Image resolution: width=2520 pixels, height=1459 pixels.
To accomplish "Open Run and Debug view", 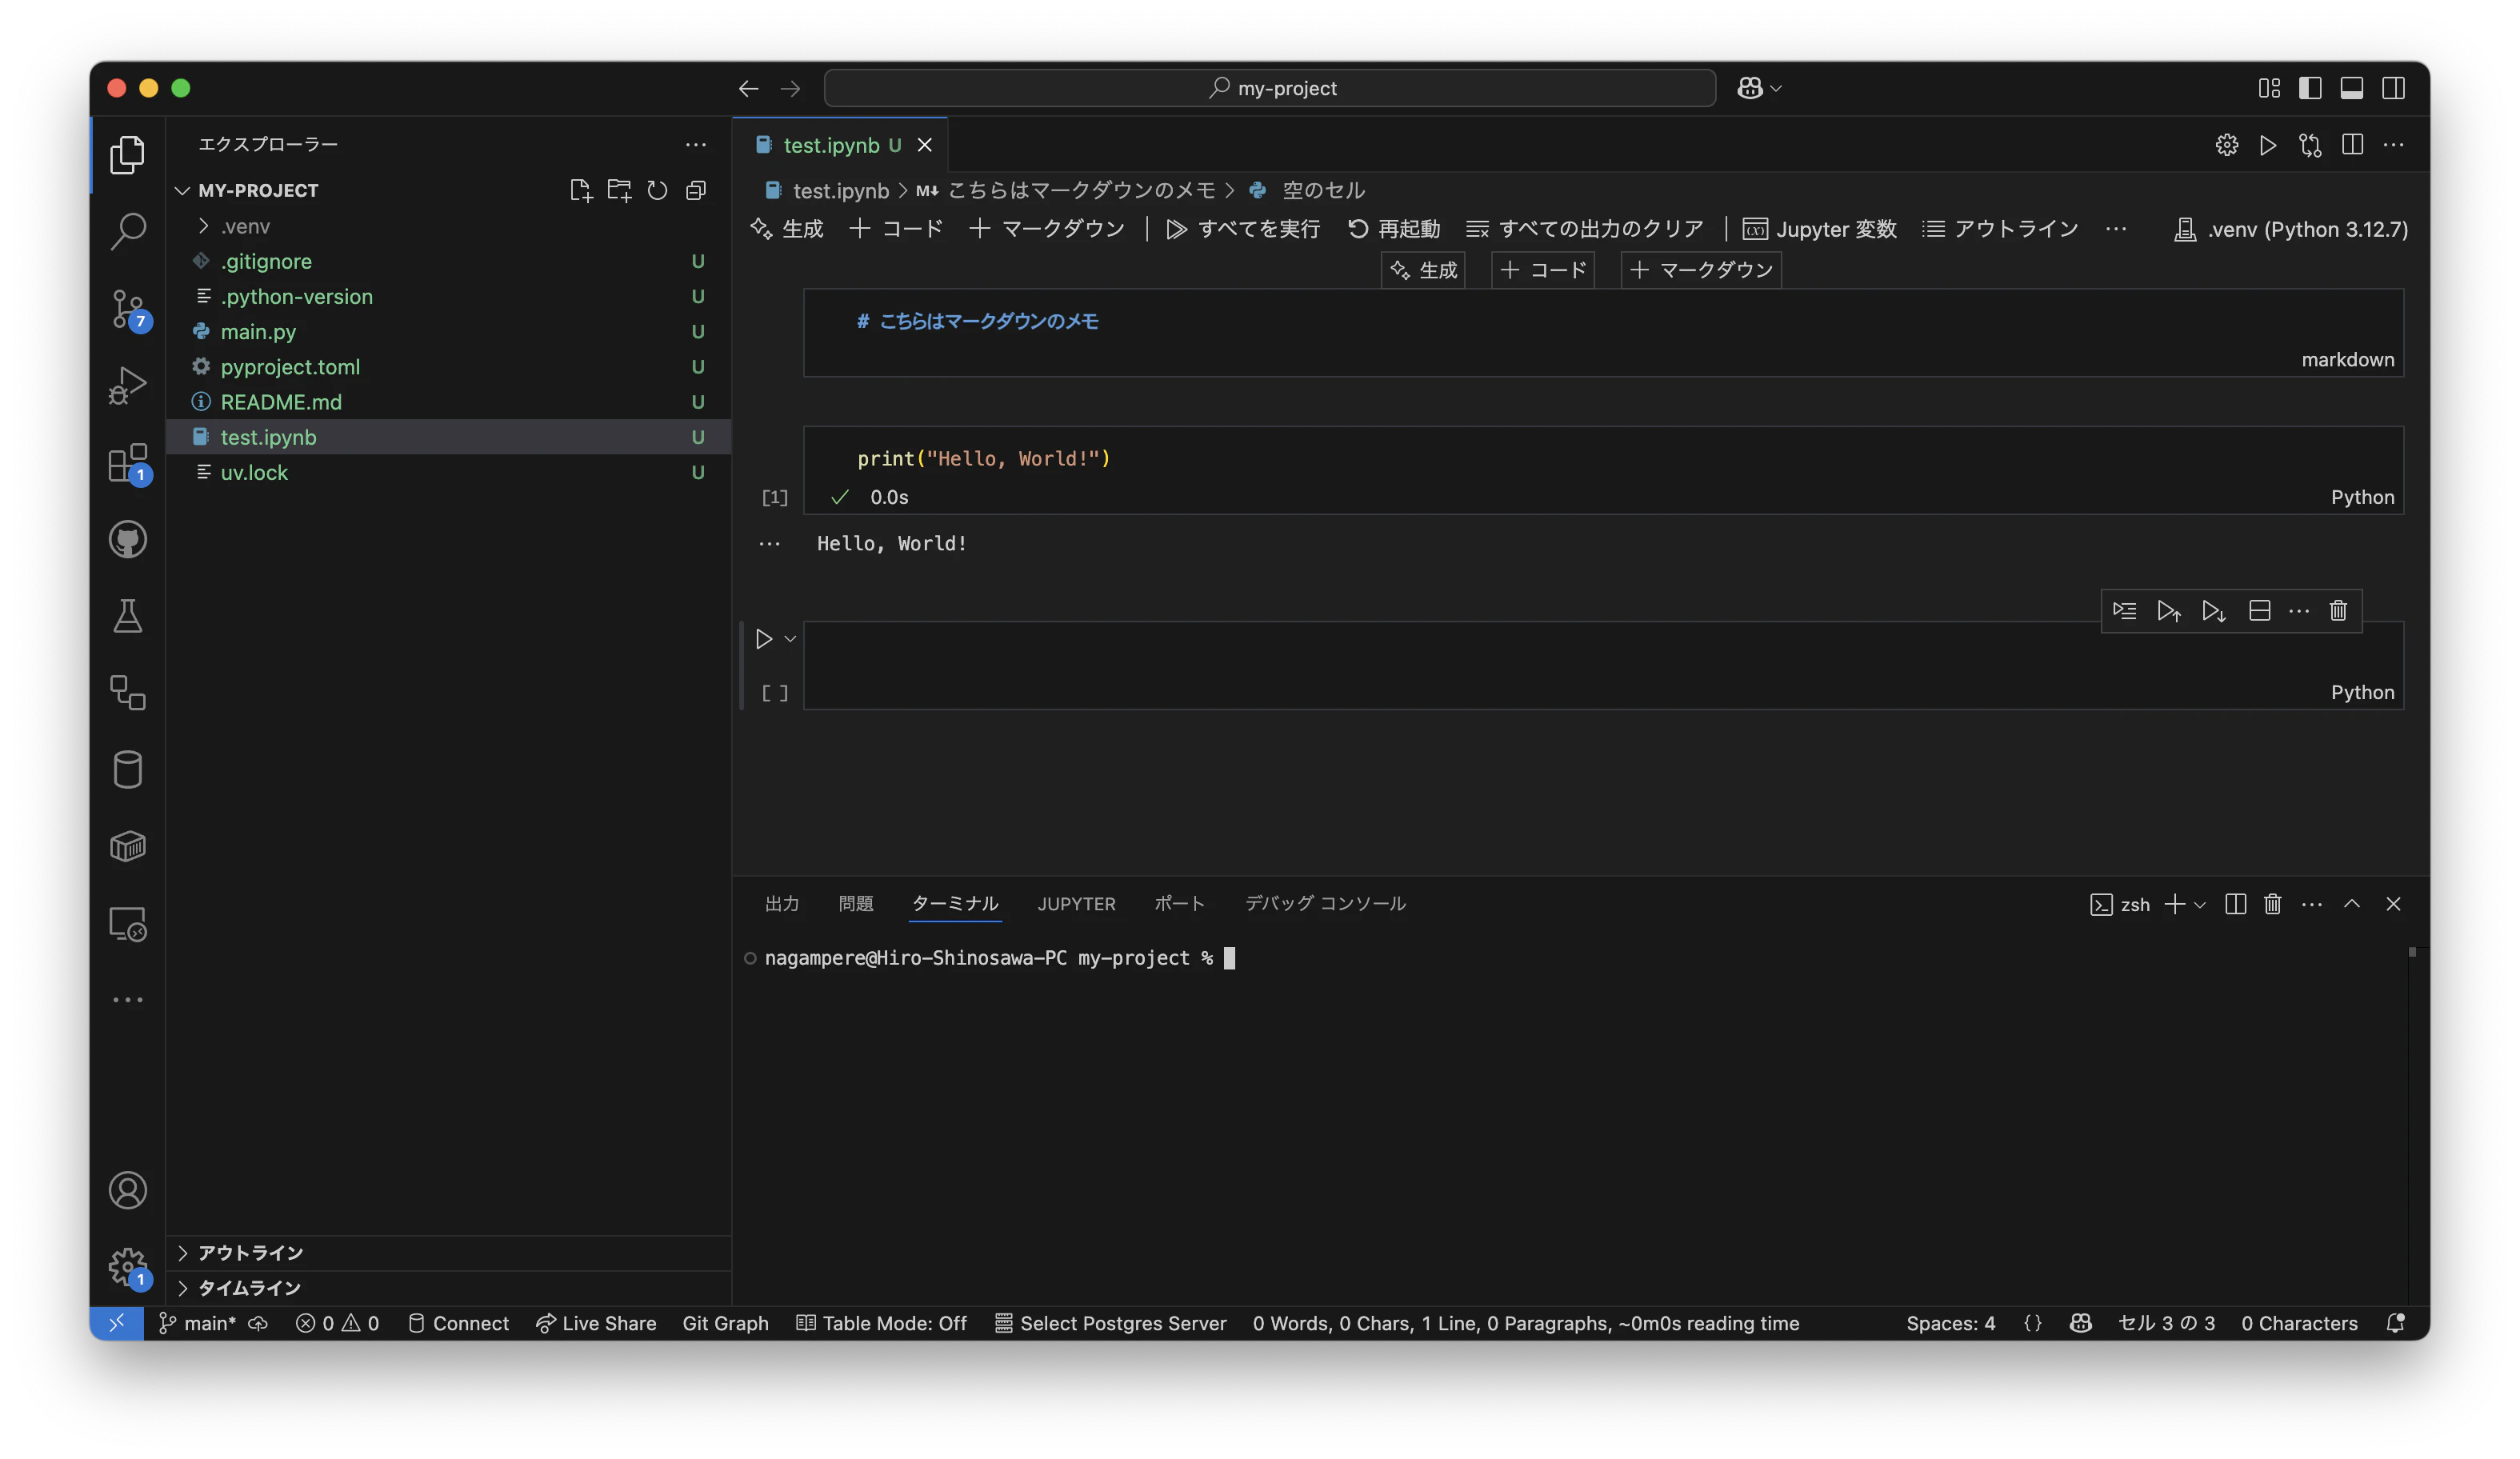I will pyautogui.click(x=127, y=386).
